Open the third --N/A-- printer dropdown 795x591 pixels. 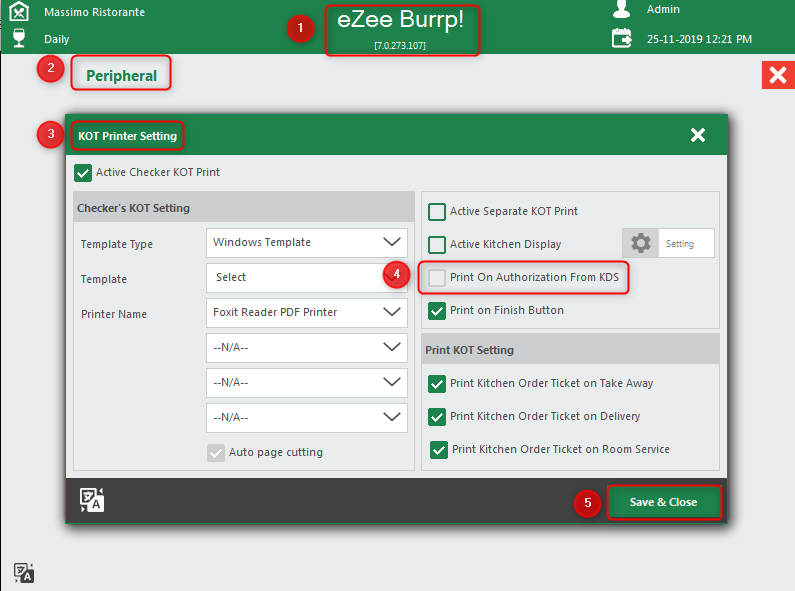(307, 418)
